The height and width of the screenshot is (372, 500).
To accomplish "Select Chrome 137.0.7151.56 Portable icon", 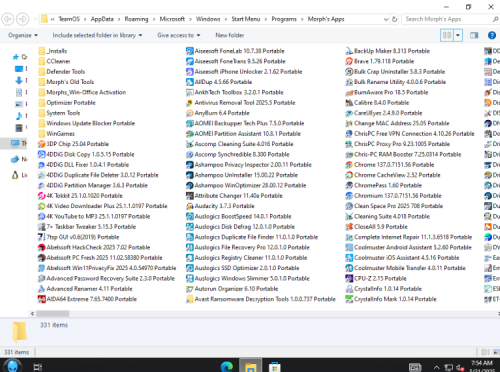I will coord(349,165).
